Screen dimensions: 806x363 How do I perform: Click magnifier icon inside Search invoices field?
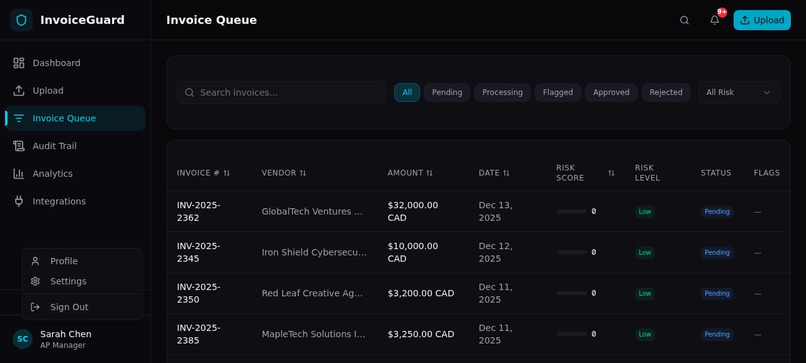point(190,93)
